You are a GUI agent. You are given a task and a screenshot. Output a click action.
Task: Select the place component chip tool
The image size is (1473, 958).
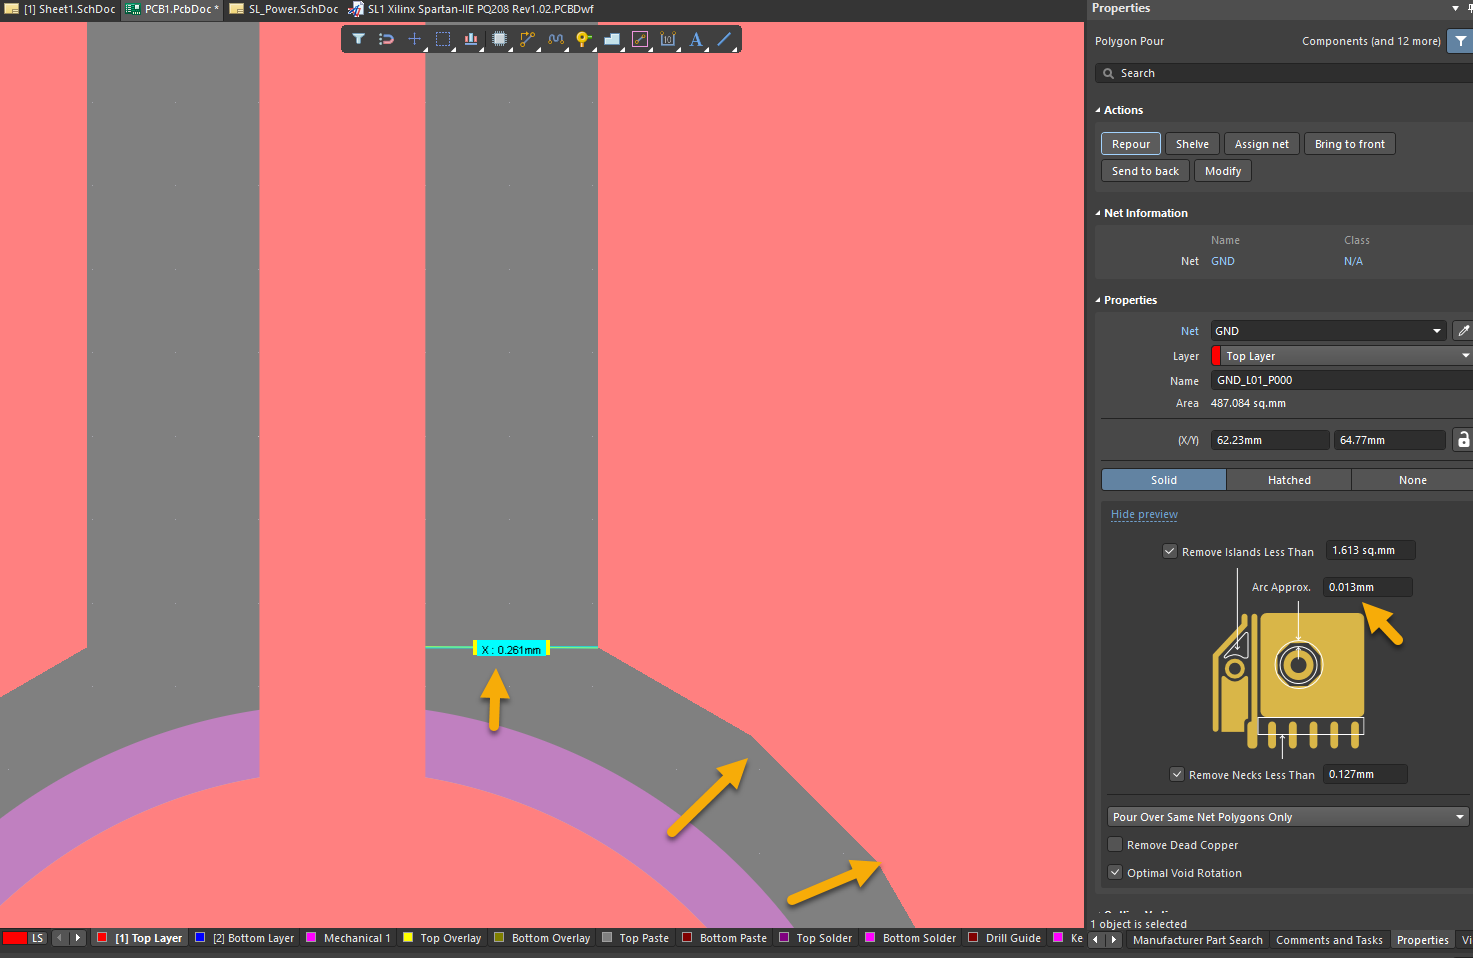499,39
